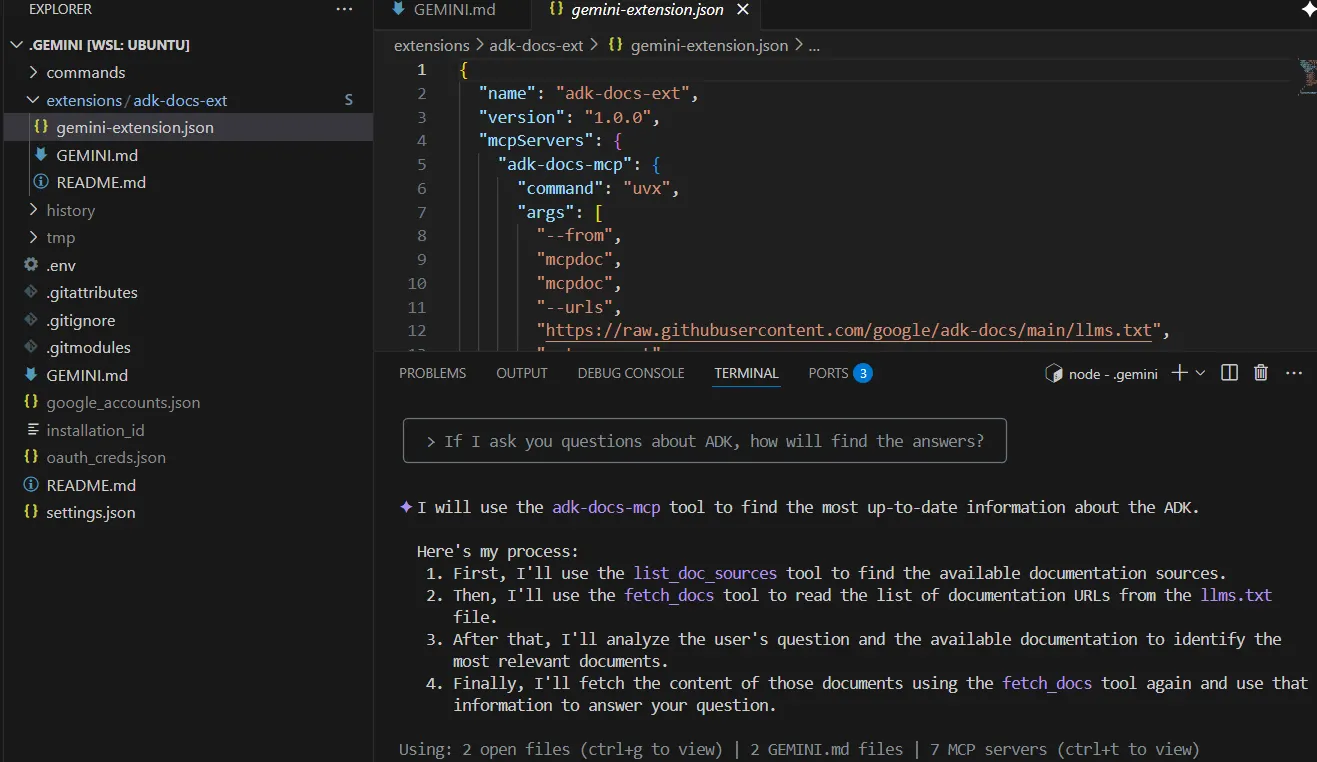The image size is (1317, 762).
Task: Click the split terminal icon
Action: coord(1230,373)
